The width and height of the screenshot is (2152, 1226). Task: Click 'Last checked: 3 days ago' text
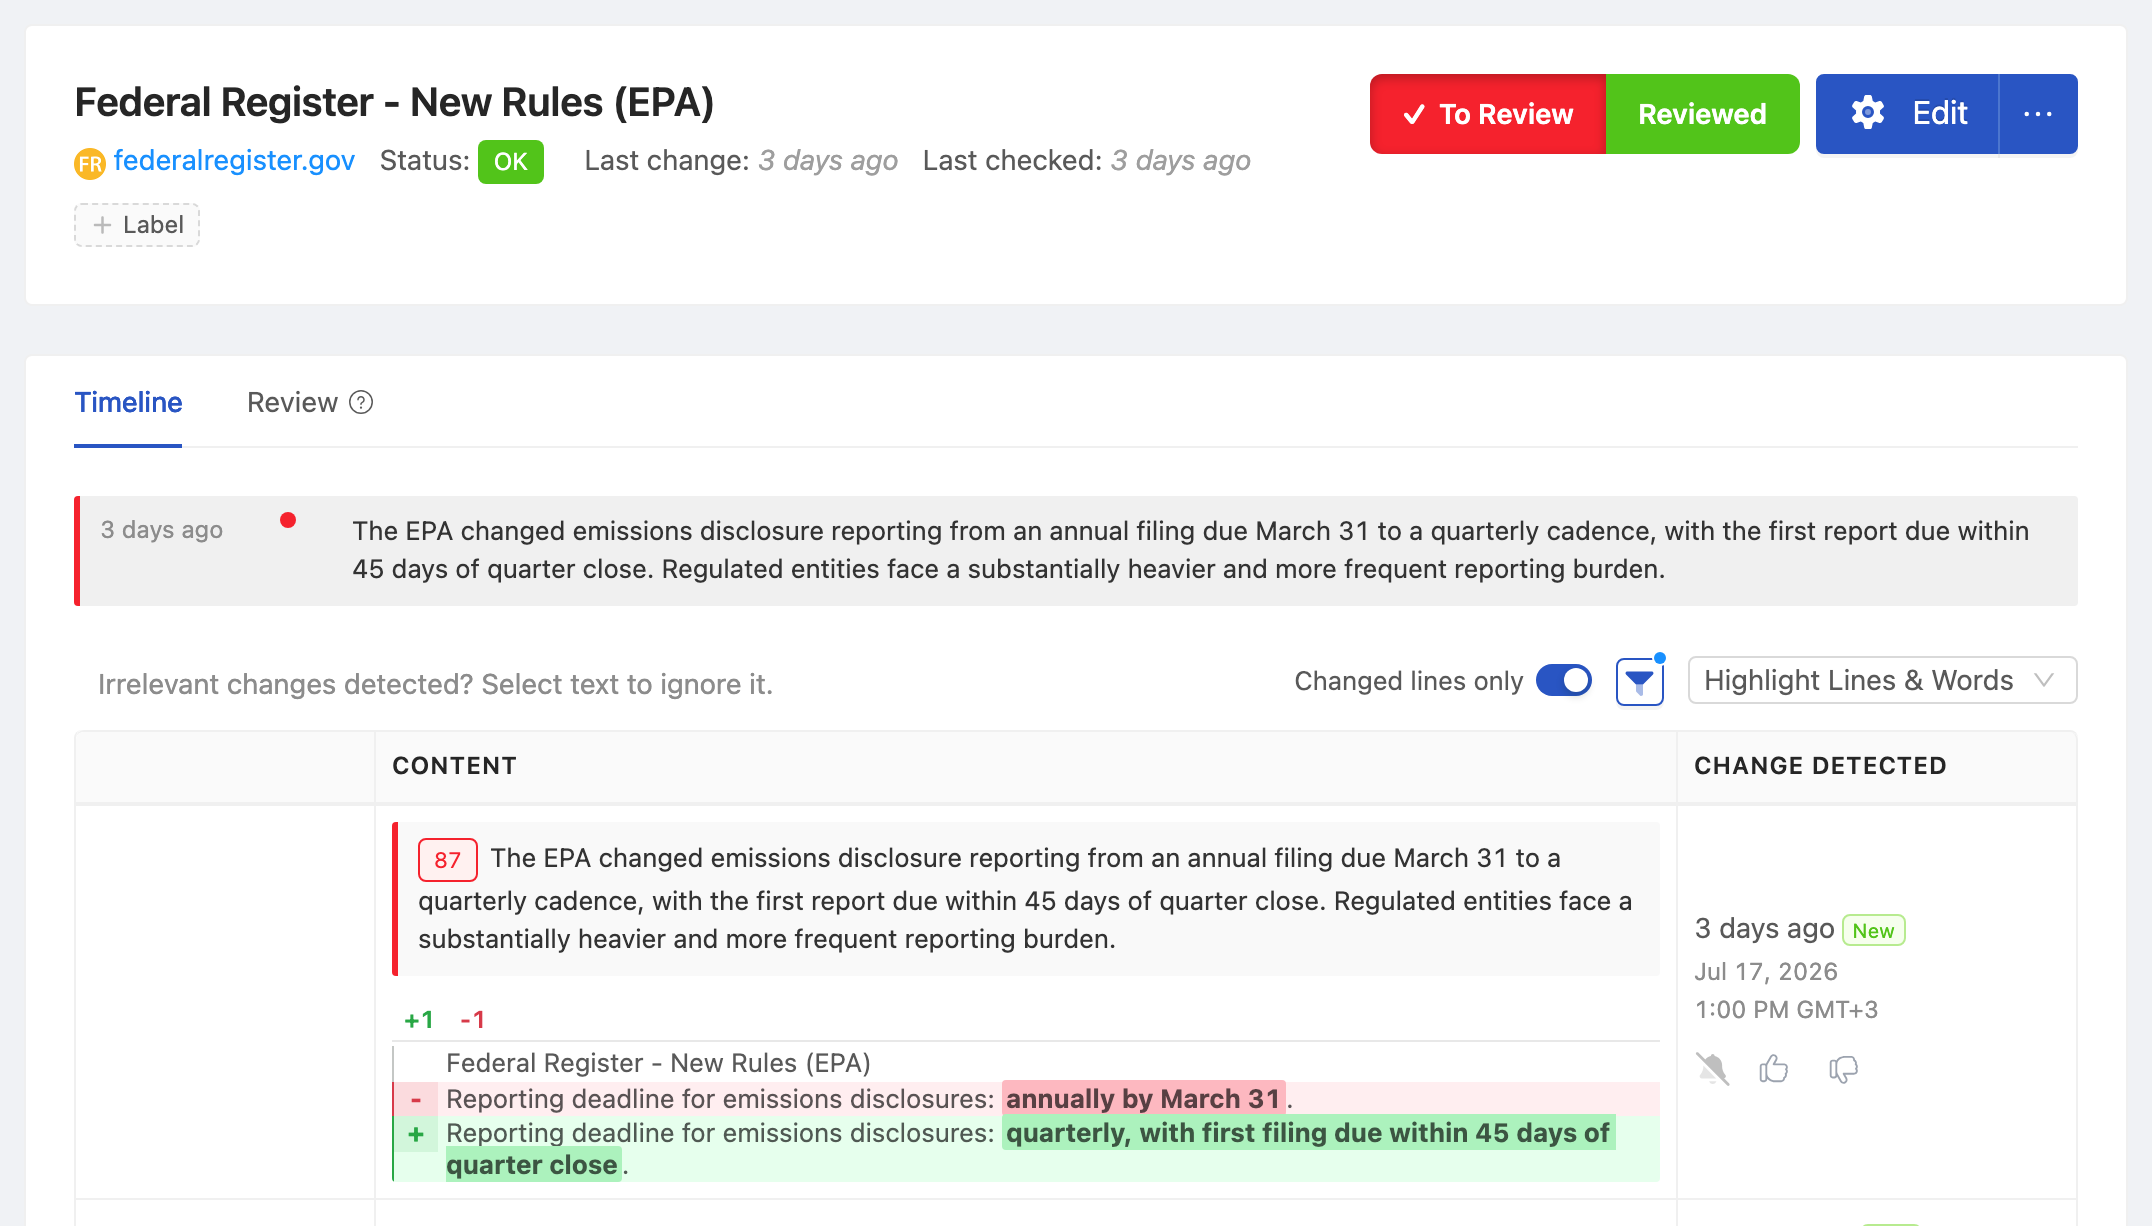pyautogui.click(x=1087, y=161)
